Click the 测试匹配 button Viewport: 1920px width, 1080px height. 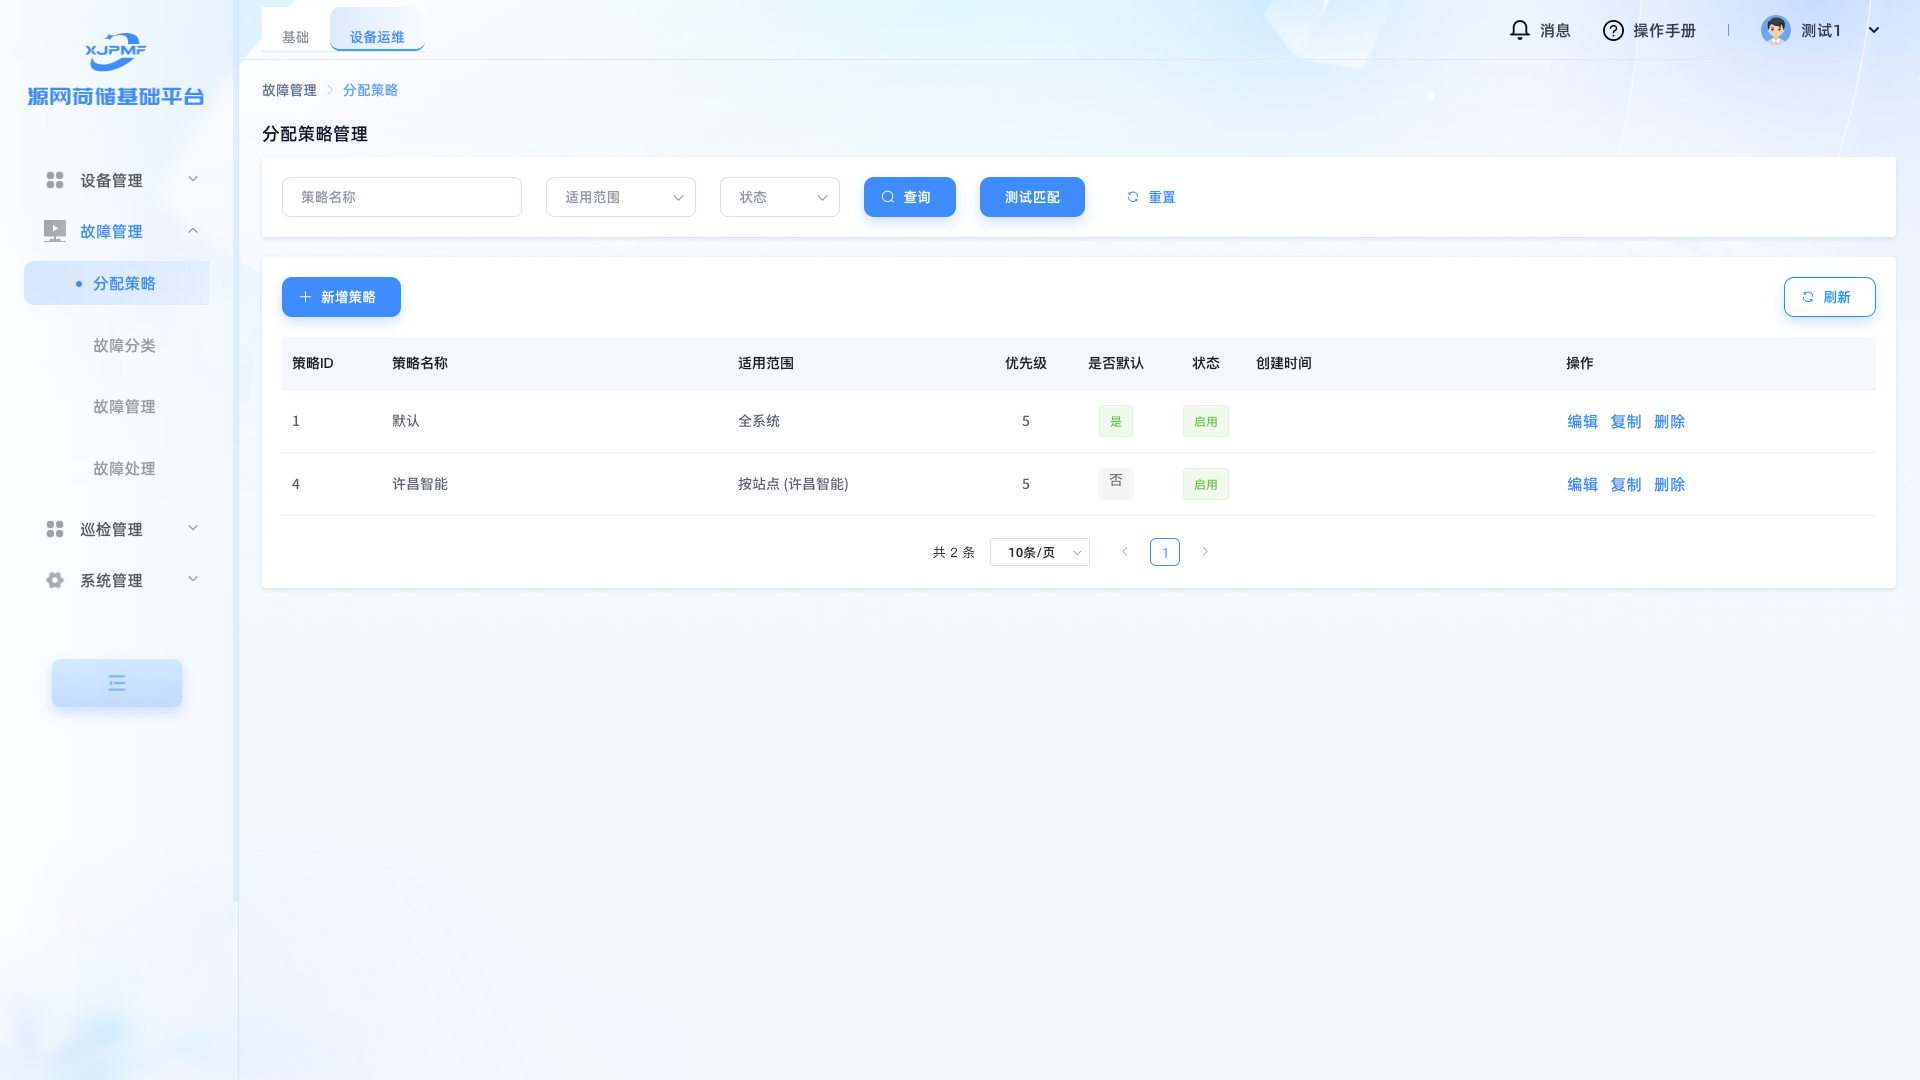1032,197
